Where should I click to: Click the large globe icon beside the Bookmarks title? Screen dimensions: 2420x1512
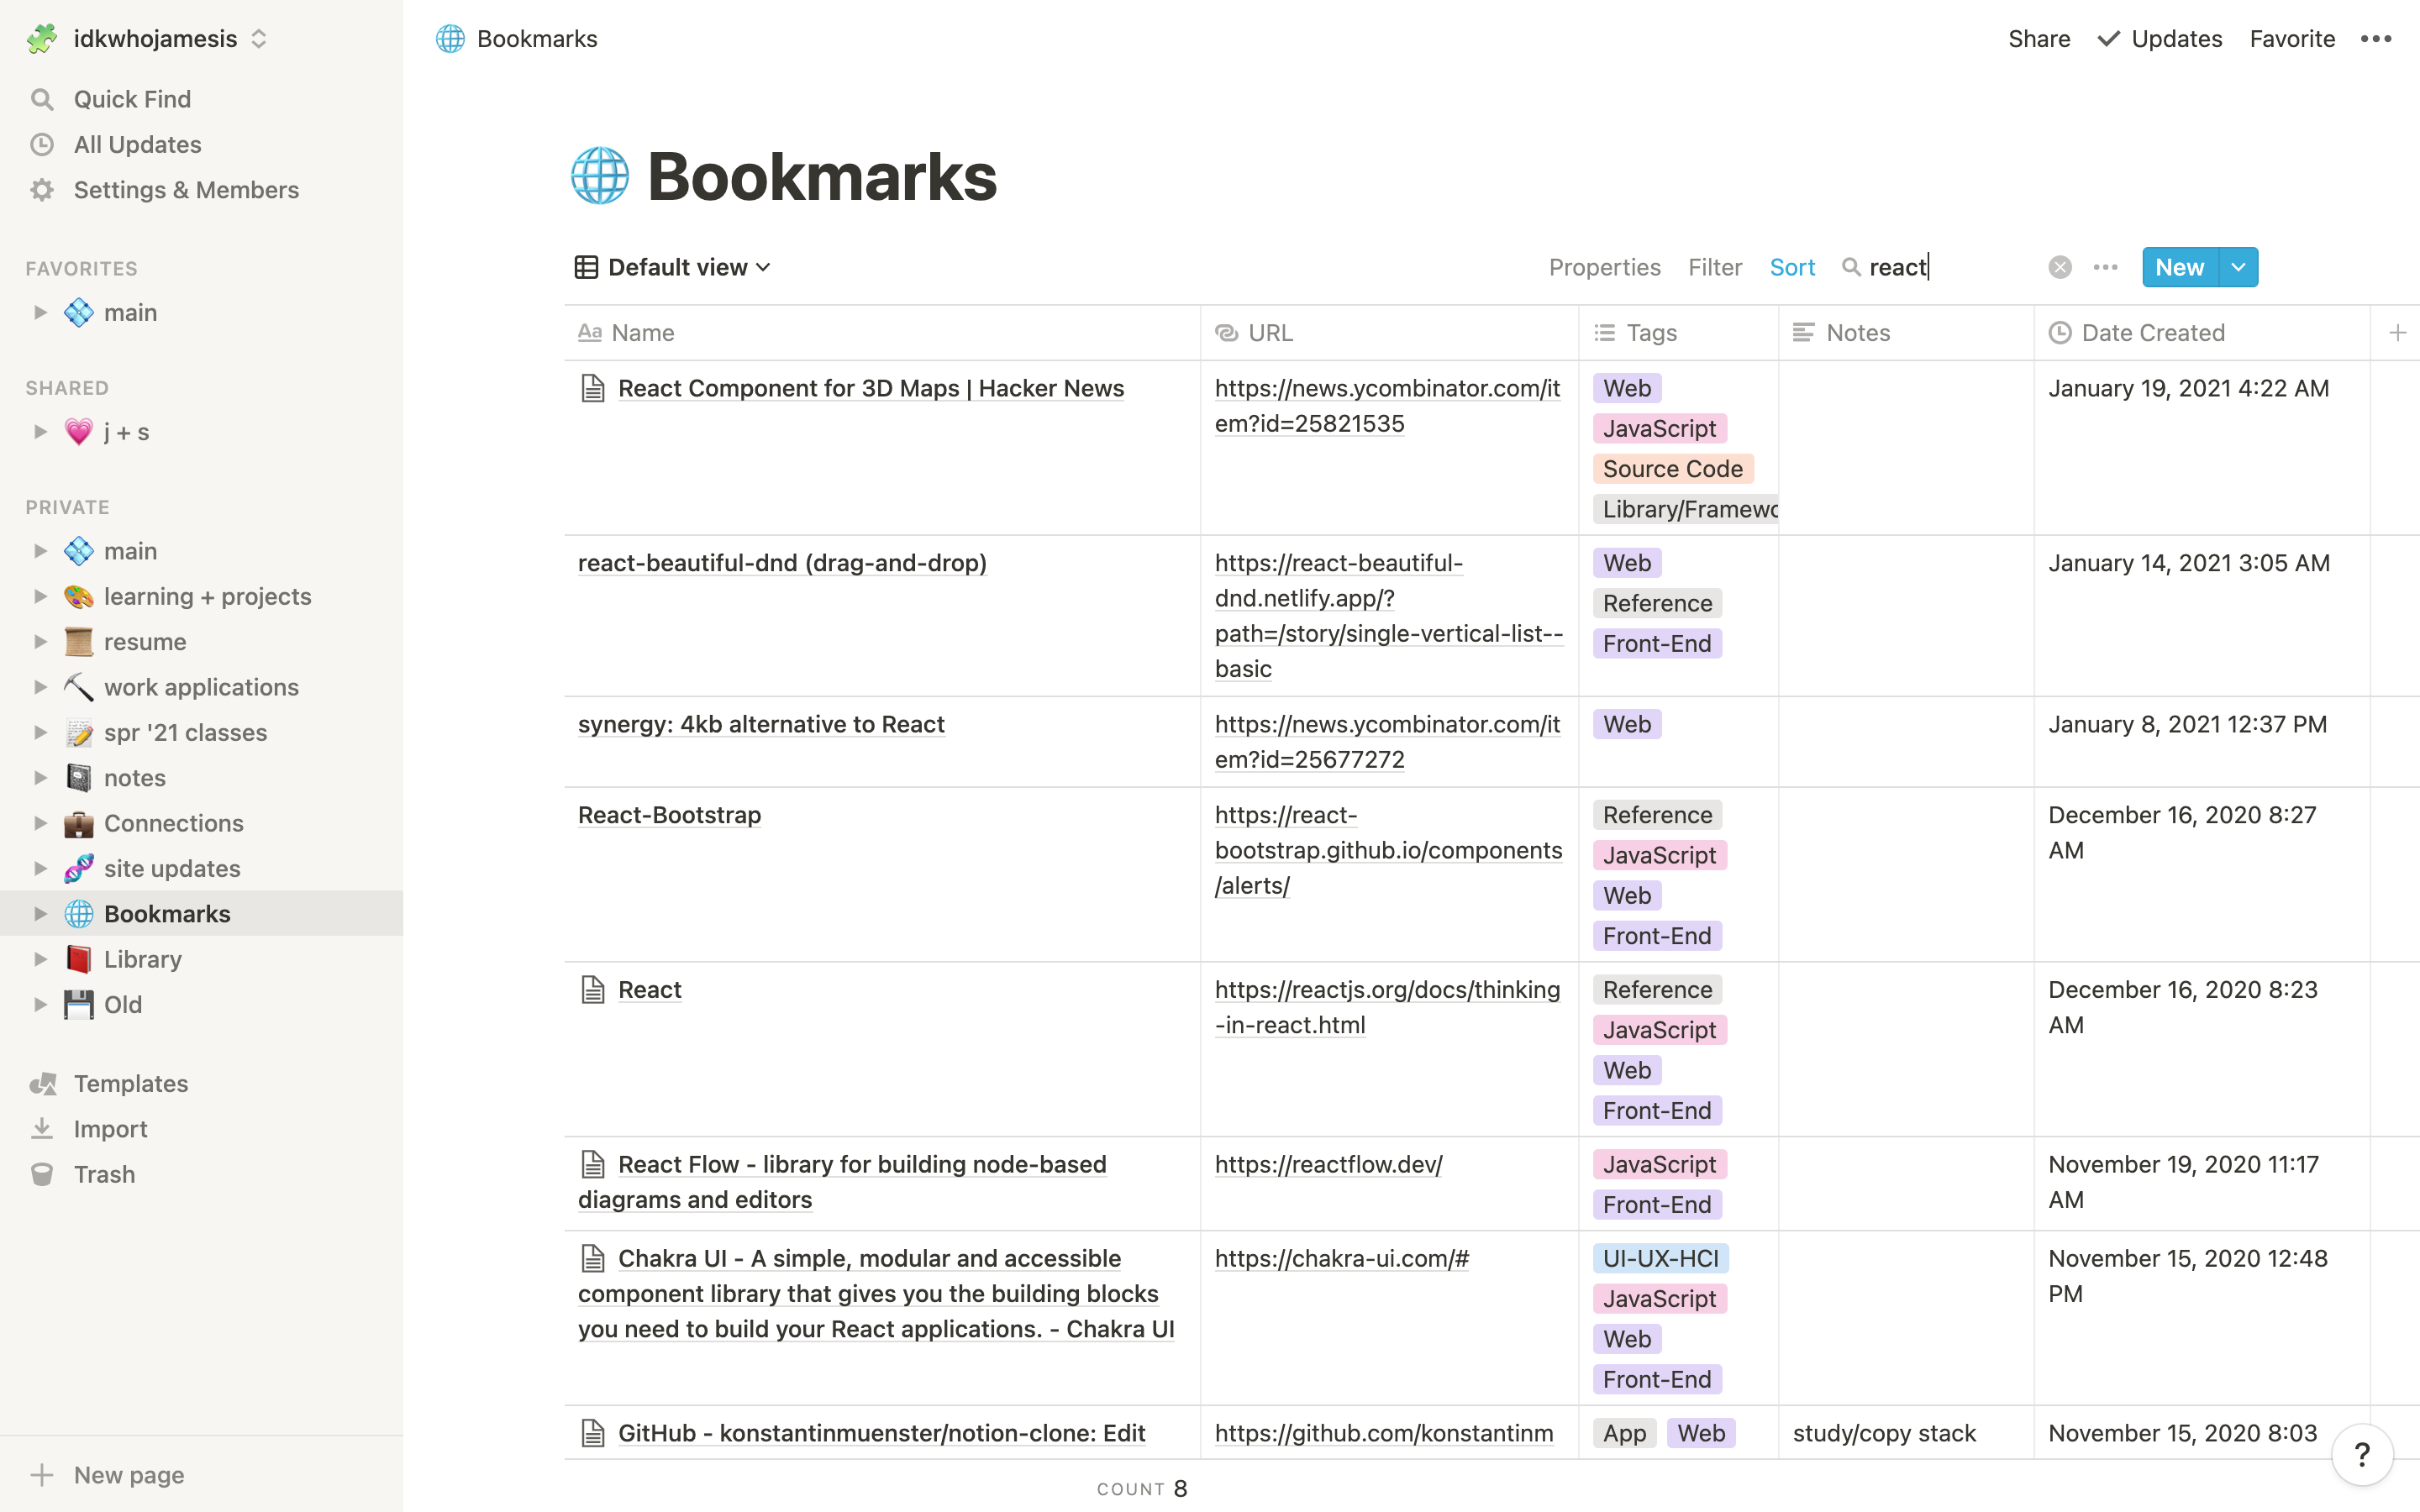pyautogui.click(x=600, y=176)
